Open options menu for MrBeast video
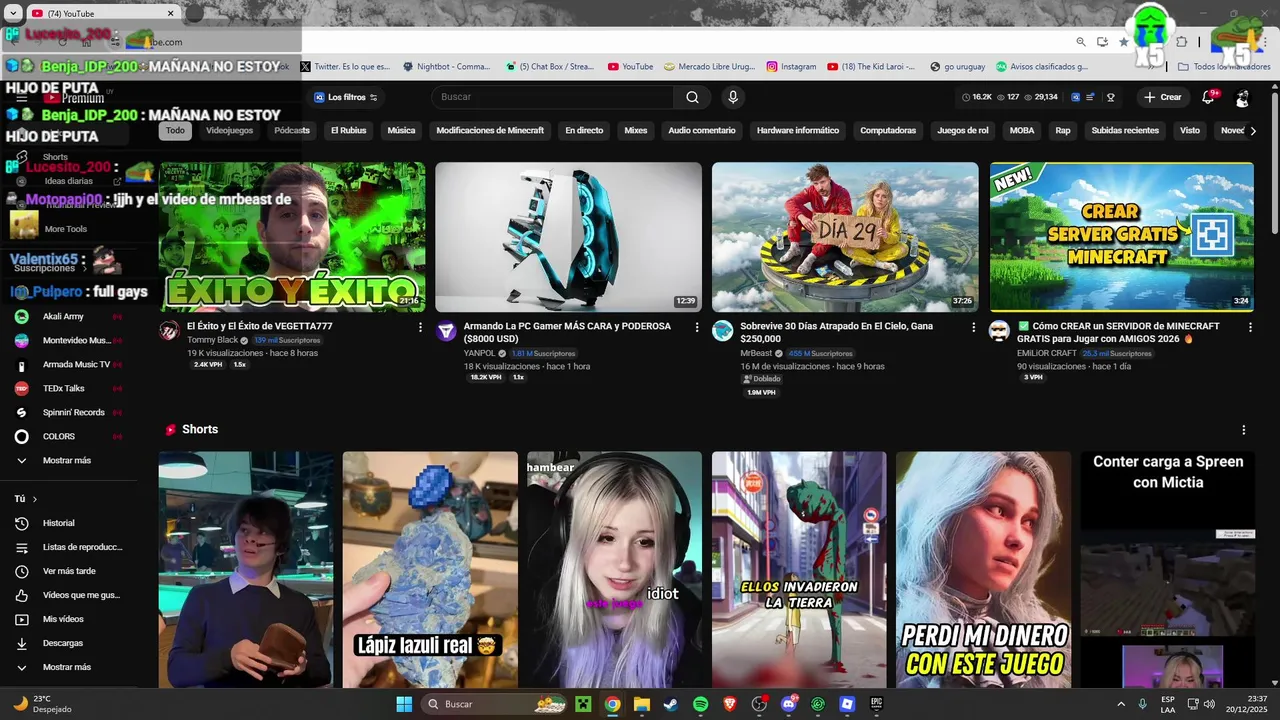Image resolution: width=1280 pixels, height=720 pixels. (x=973, y=327)
